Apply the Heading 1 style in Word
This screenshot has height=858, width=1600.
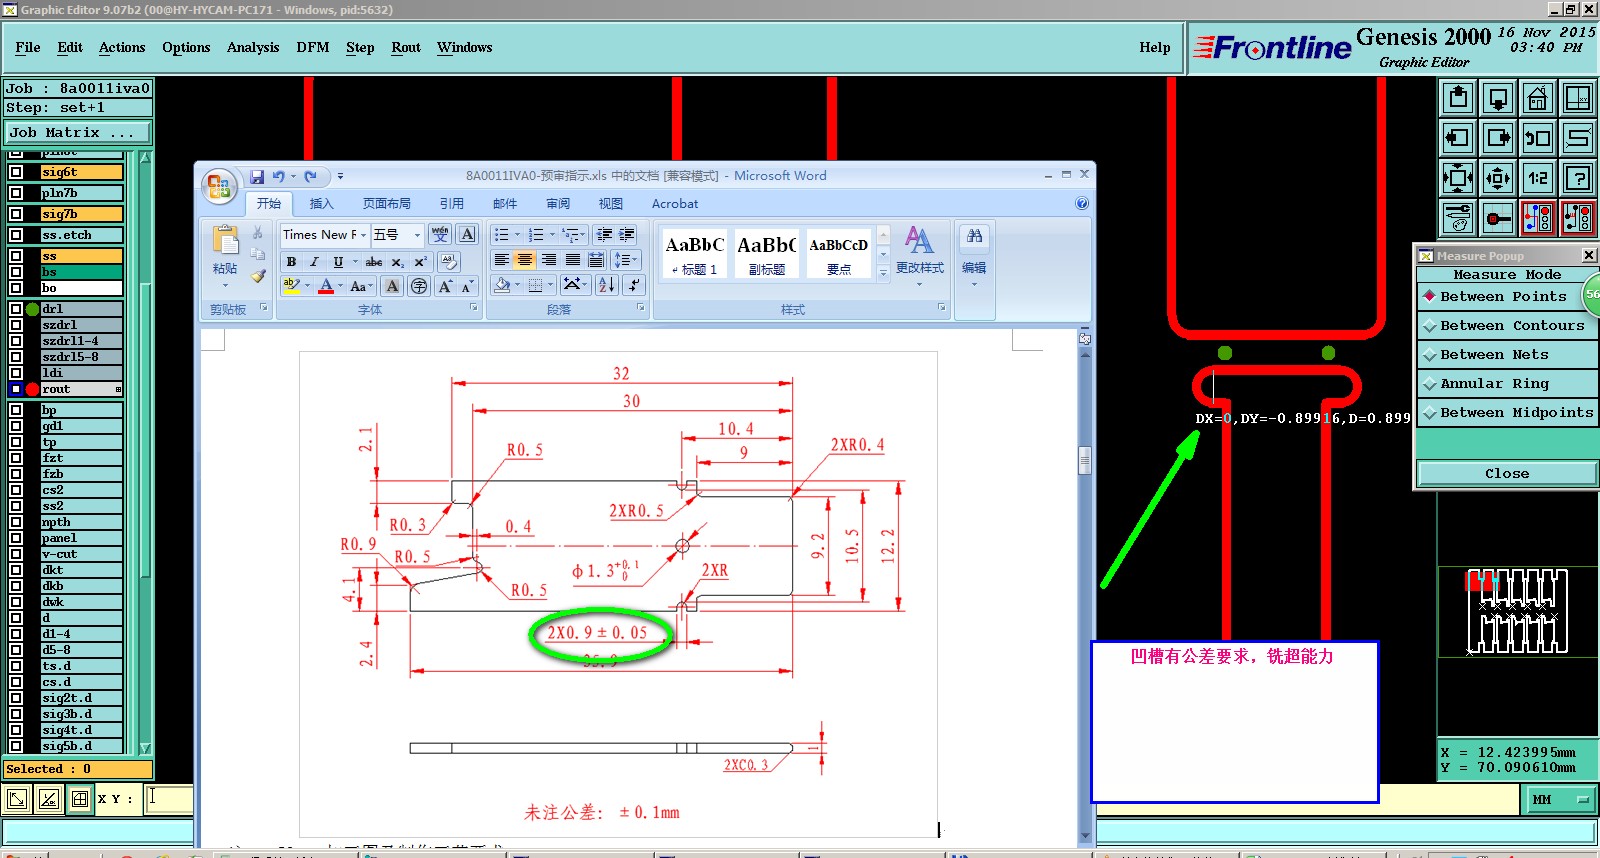[694, 254]
